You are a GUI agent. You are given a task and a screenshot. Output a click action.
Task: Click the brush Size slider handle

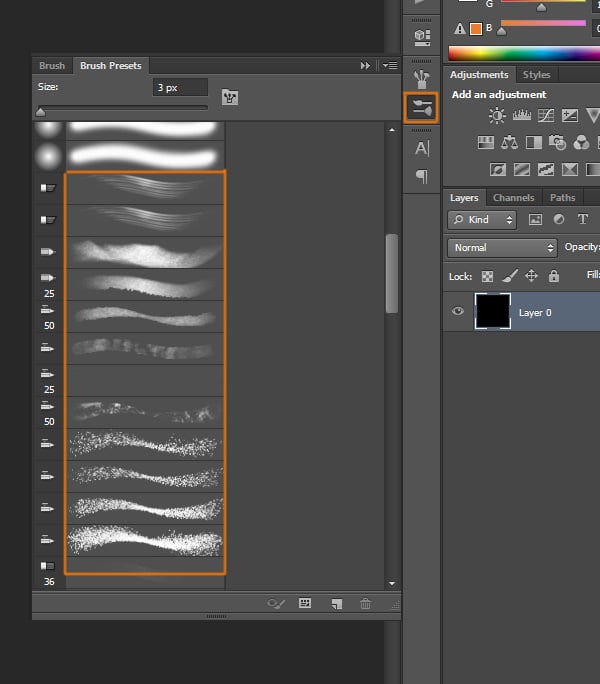[41, 112]
